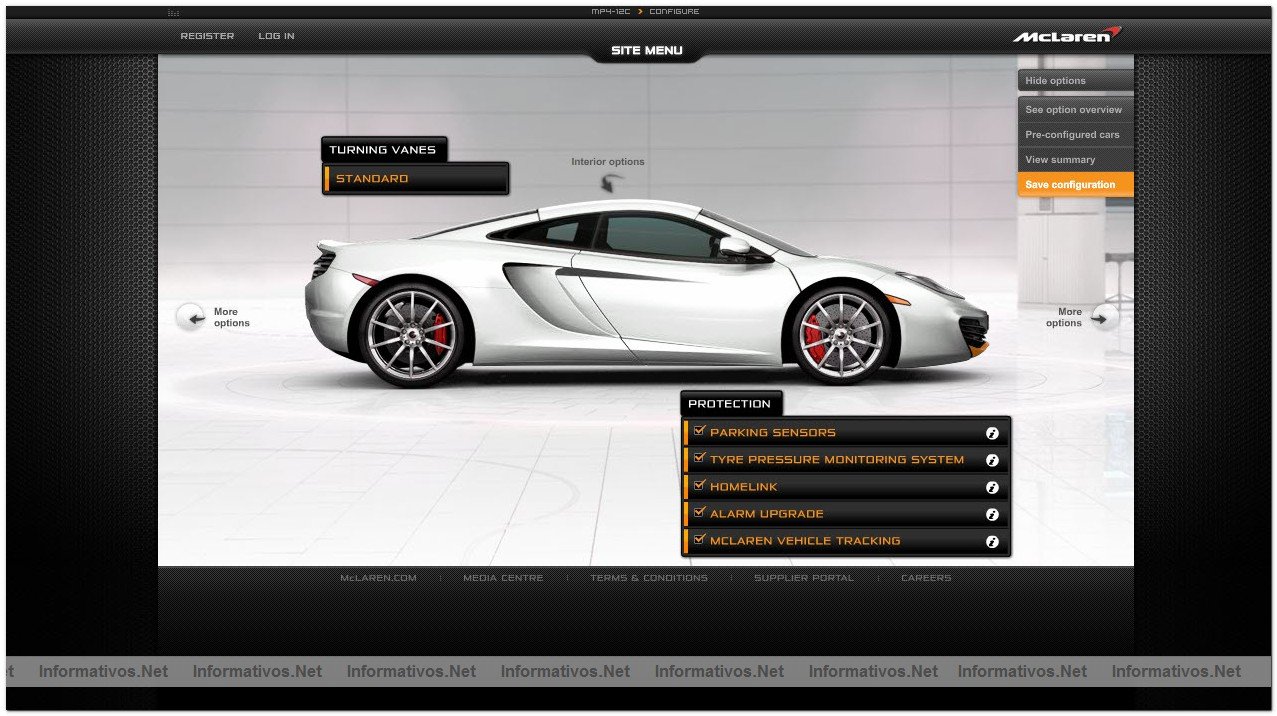
Task: Click the McLaren logo
Action: (x=1066, y=35)
